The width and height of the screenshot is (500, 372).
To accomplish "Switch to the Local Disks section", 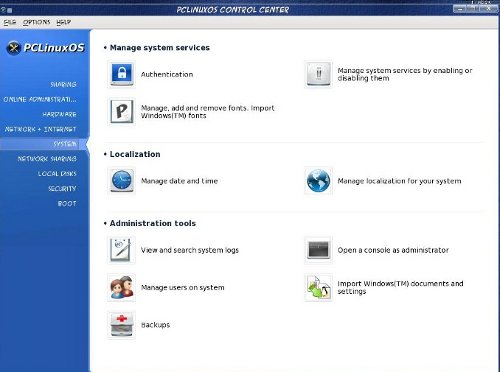I will [57, 174].
